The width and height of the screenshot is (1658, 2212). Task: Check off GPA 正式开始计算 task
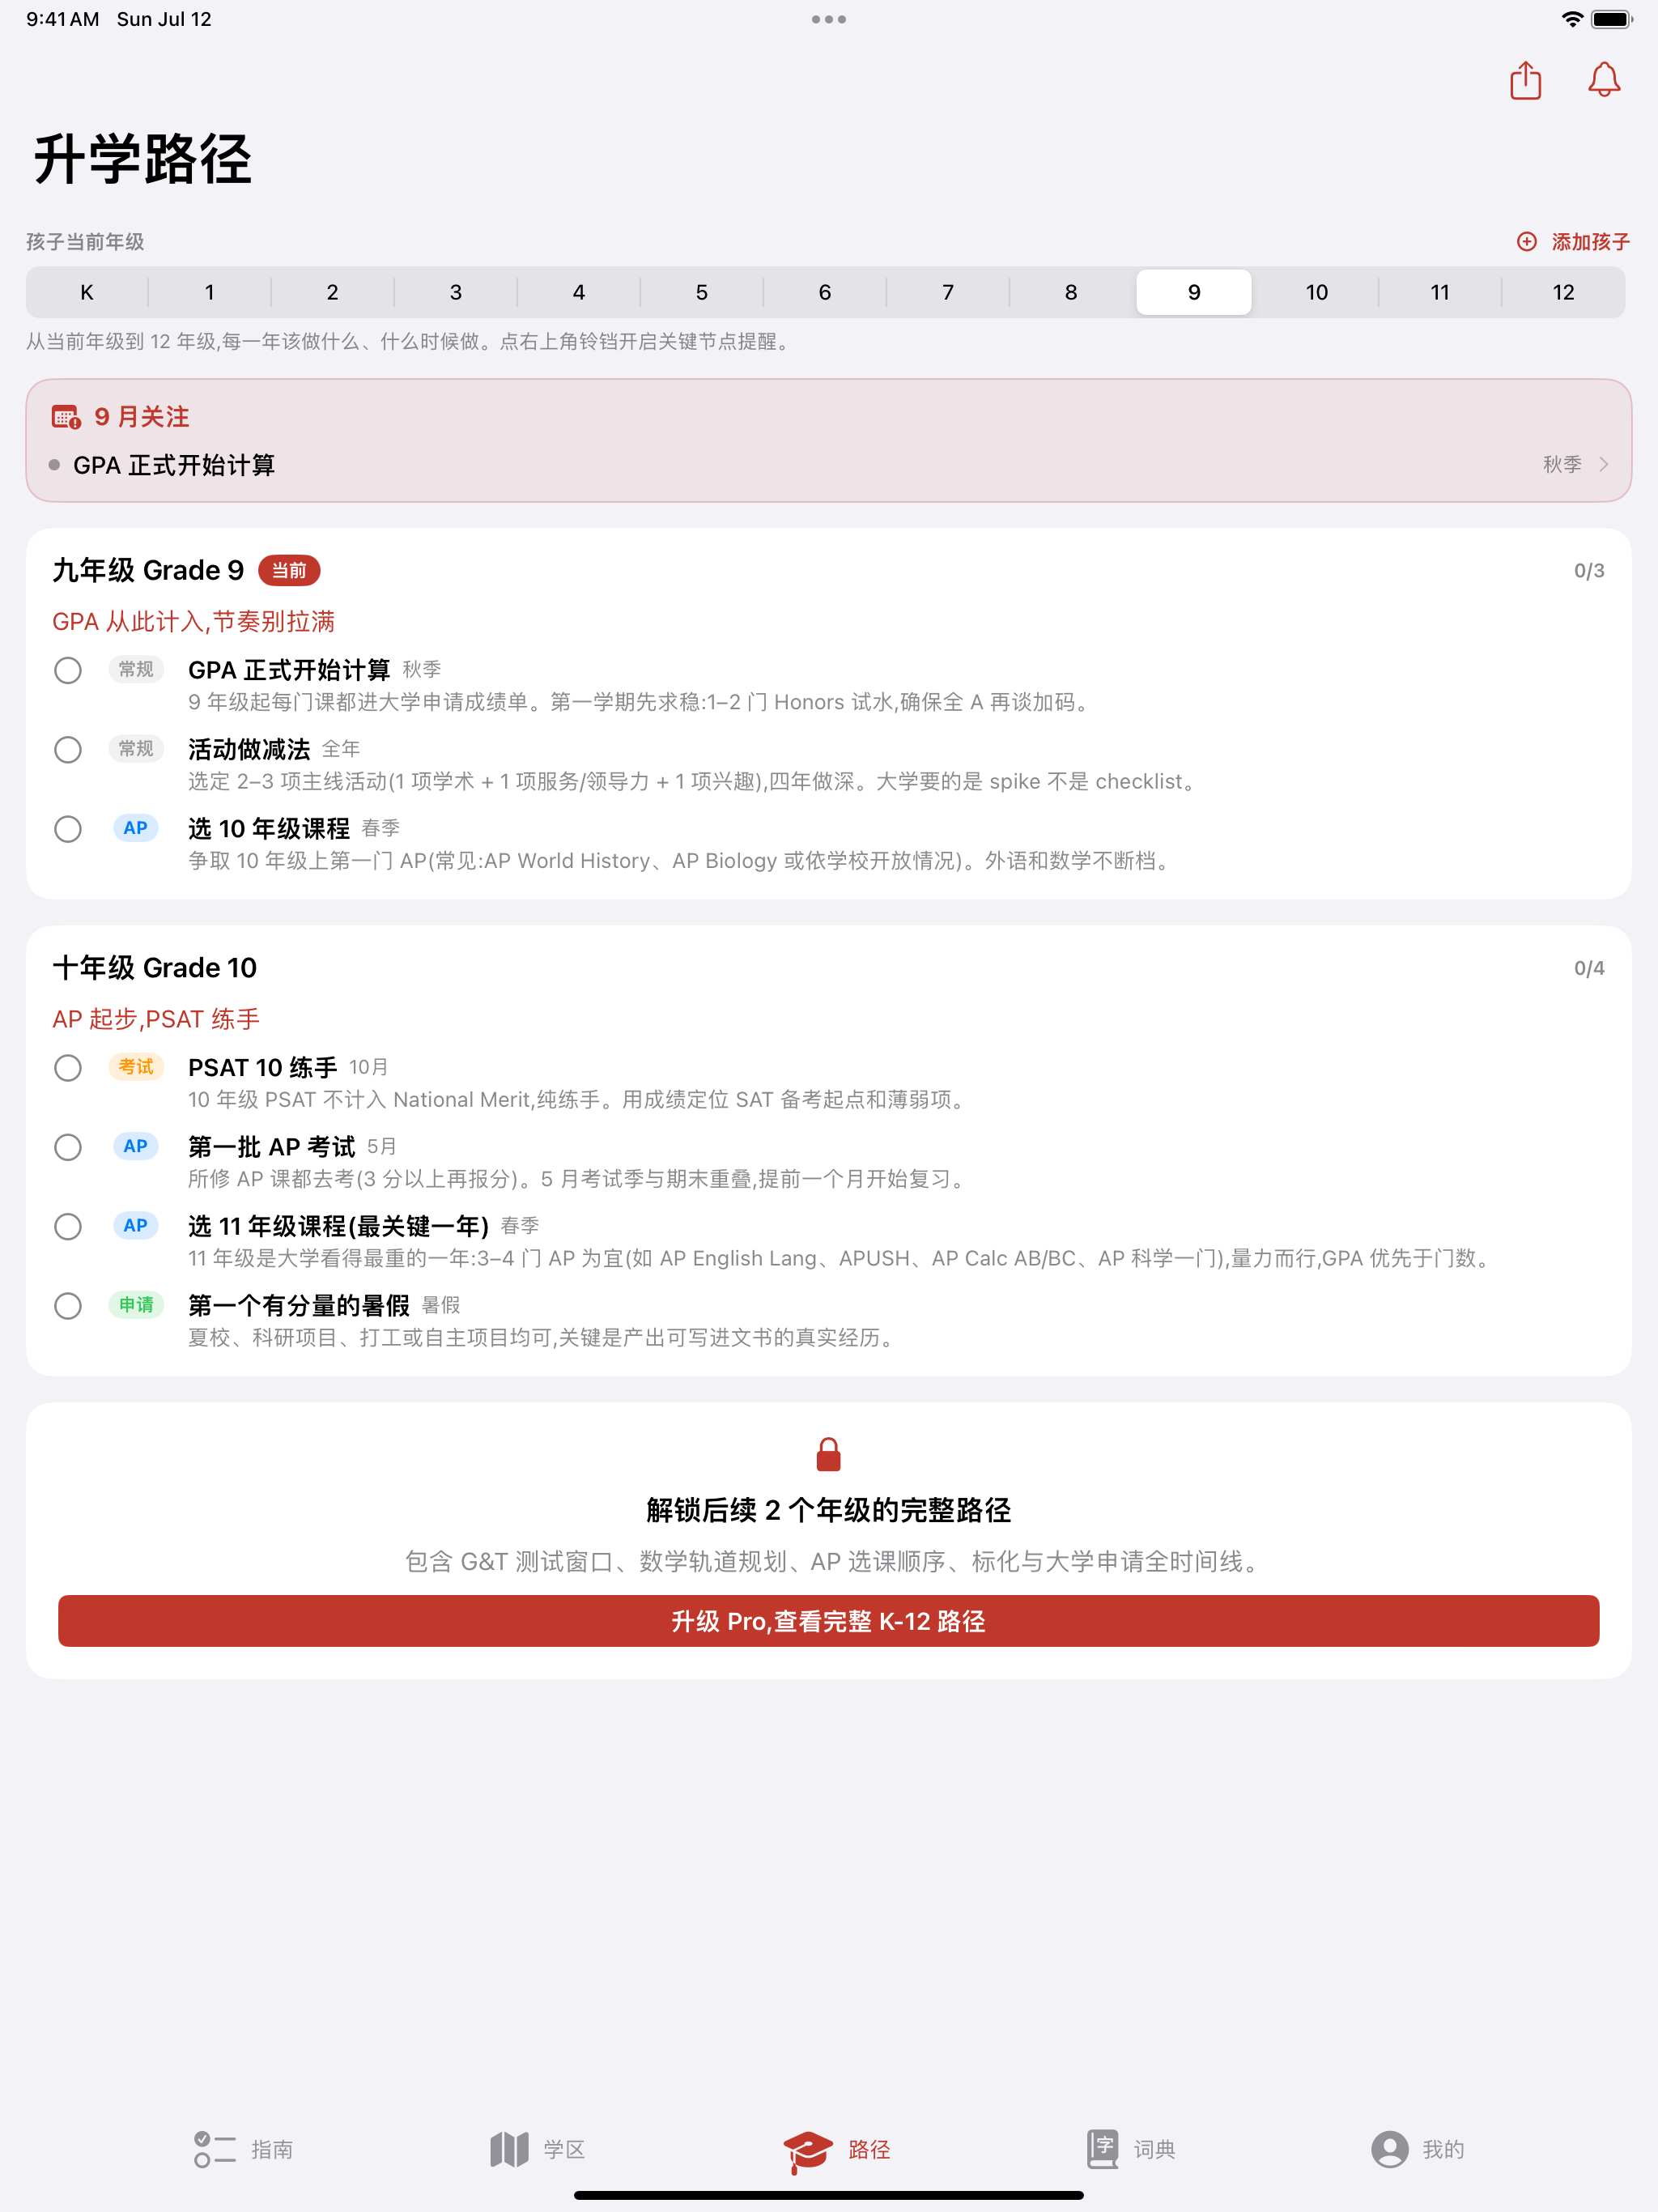tap(68, 670)
